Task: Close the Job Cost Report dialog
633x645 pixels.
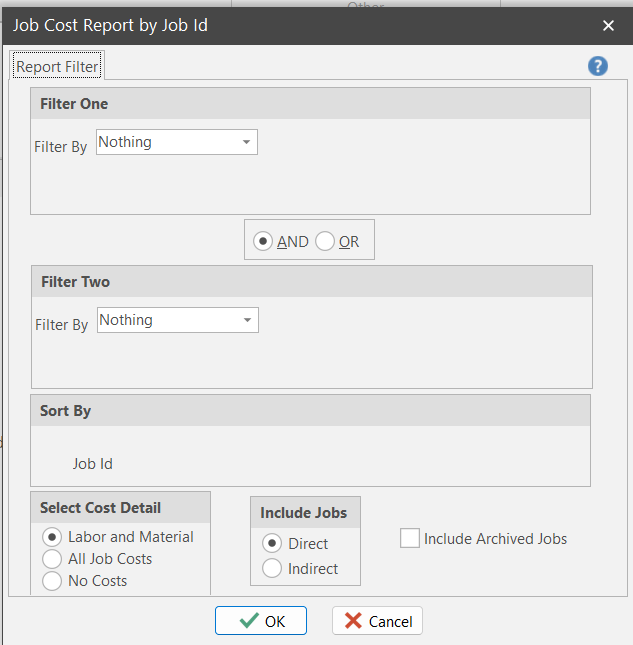Action: 608,25
